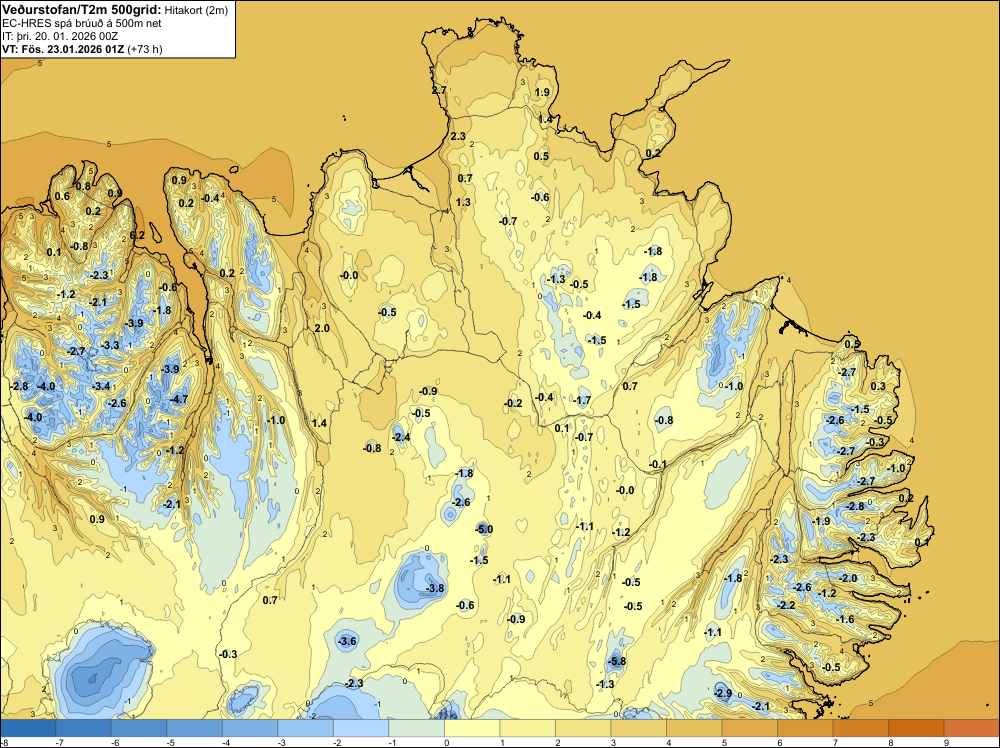Click the 'VT: Fös. 23.01.2026 01Z' valid time
Screen dimensions: 1000x748
click(x=63, y=49)
